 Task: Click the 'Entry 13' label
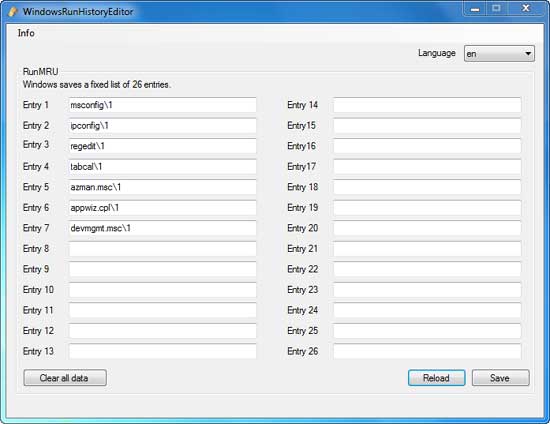pyautogui.click(x=38, y=351)
